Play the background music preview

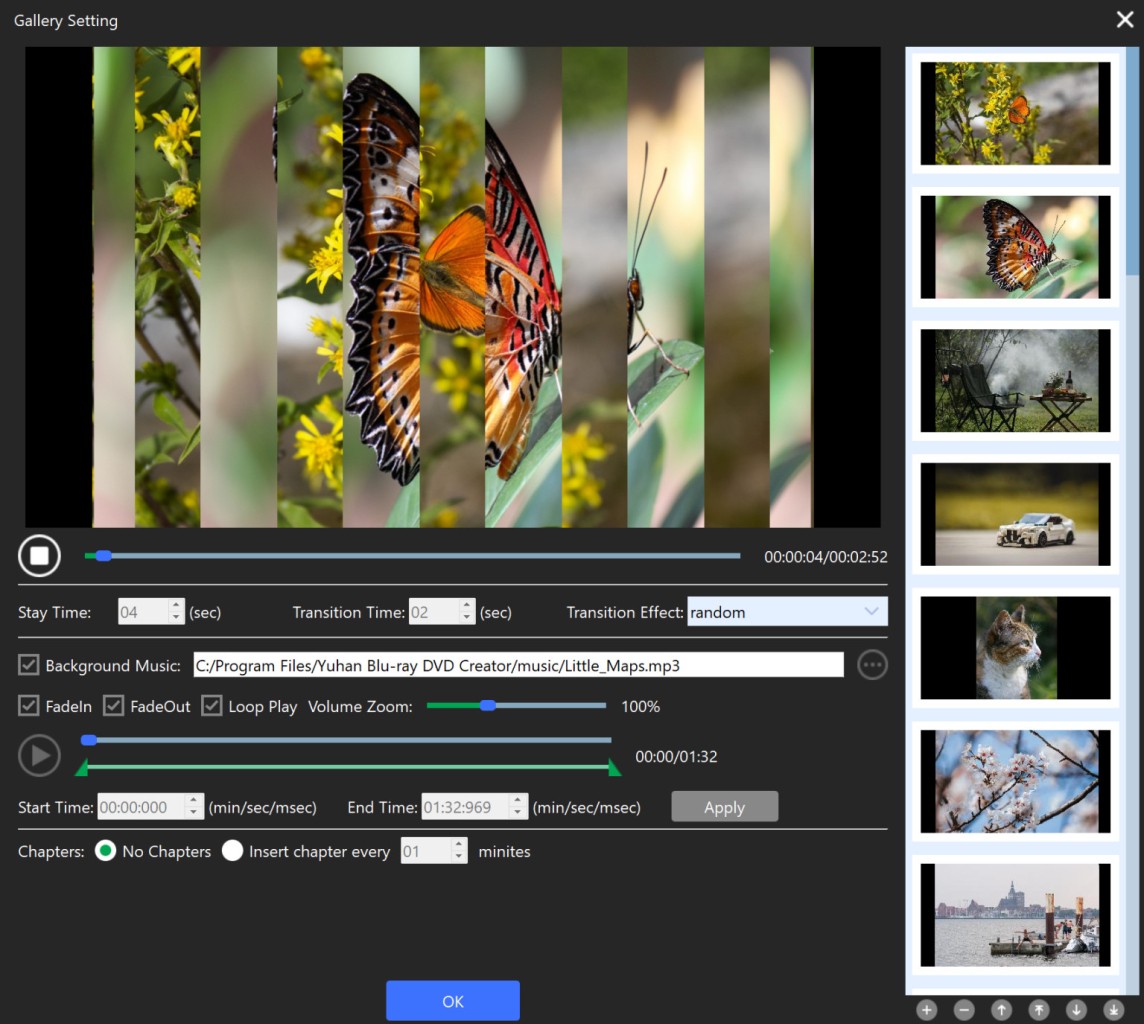(39, 756)
